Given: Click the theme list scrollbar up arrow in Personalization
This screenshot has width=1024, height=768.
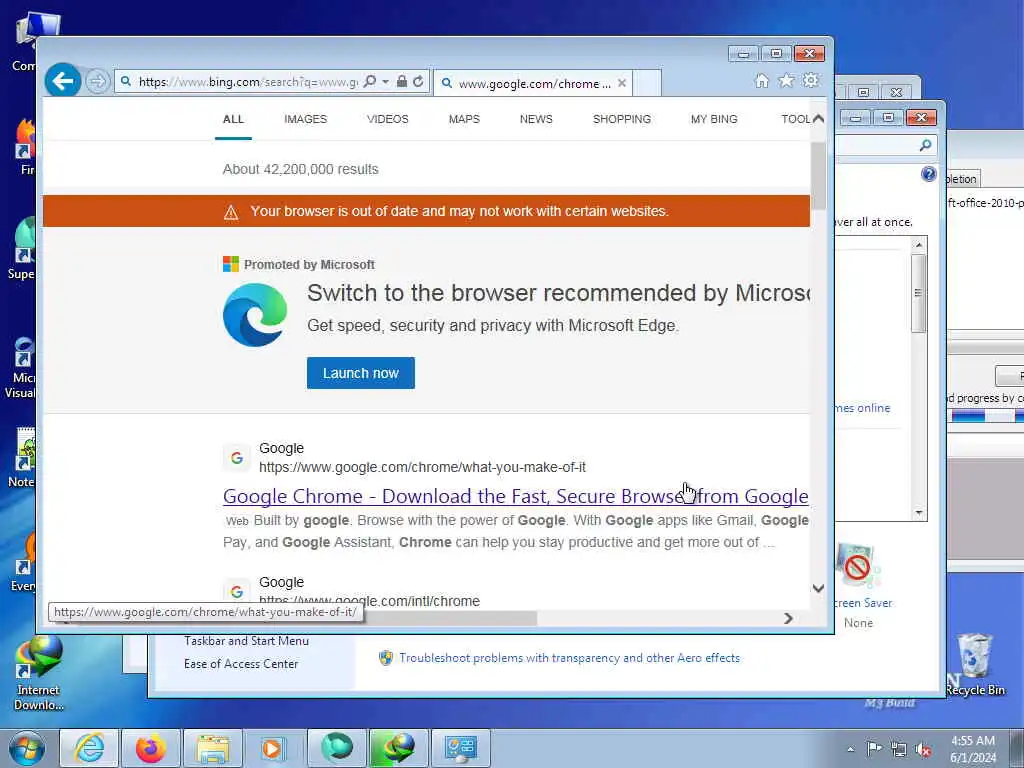Looking at the screenshot, I should click(x=919, y=245).
